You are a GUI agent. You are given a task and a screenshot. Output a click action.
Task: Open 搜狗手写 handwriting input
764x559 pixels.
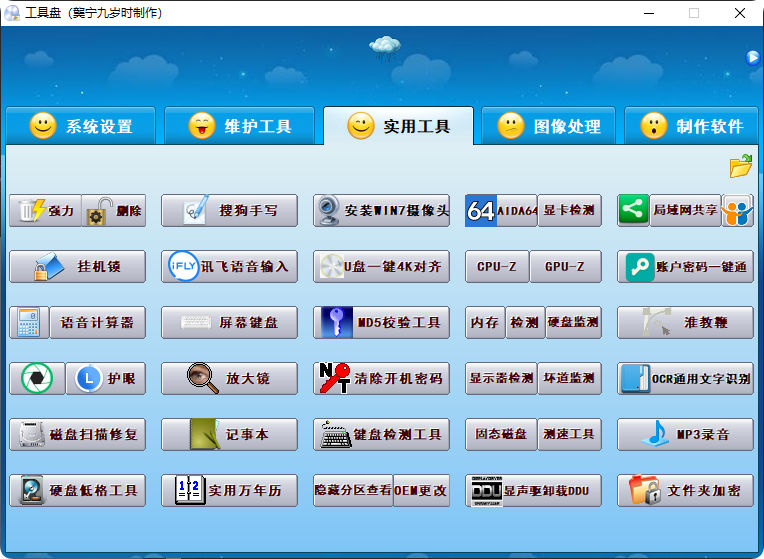[229, 211]
